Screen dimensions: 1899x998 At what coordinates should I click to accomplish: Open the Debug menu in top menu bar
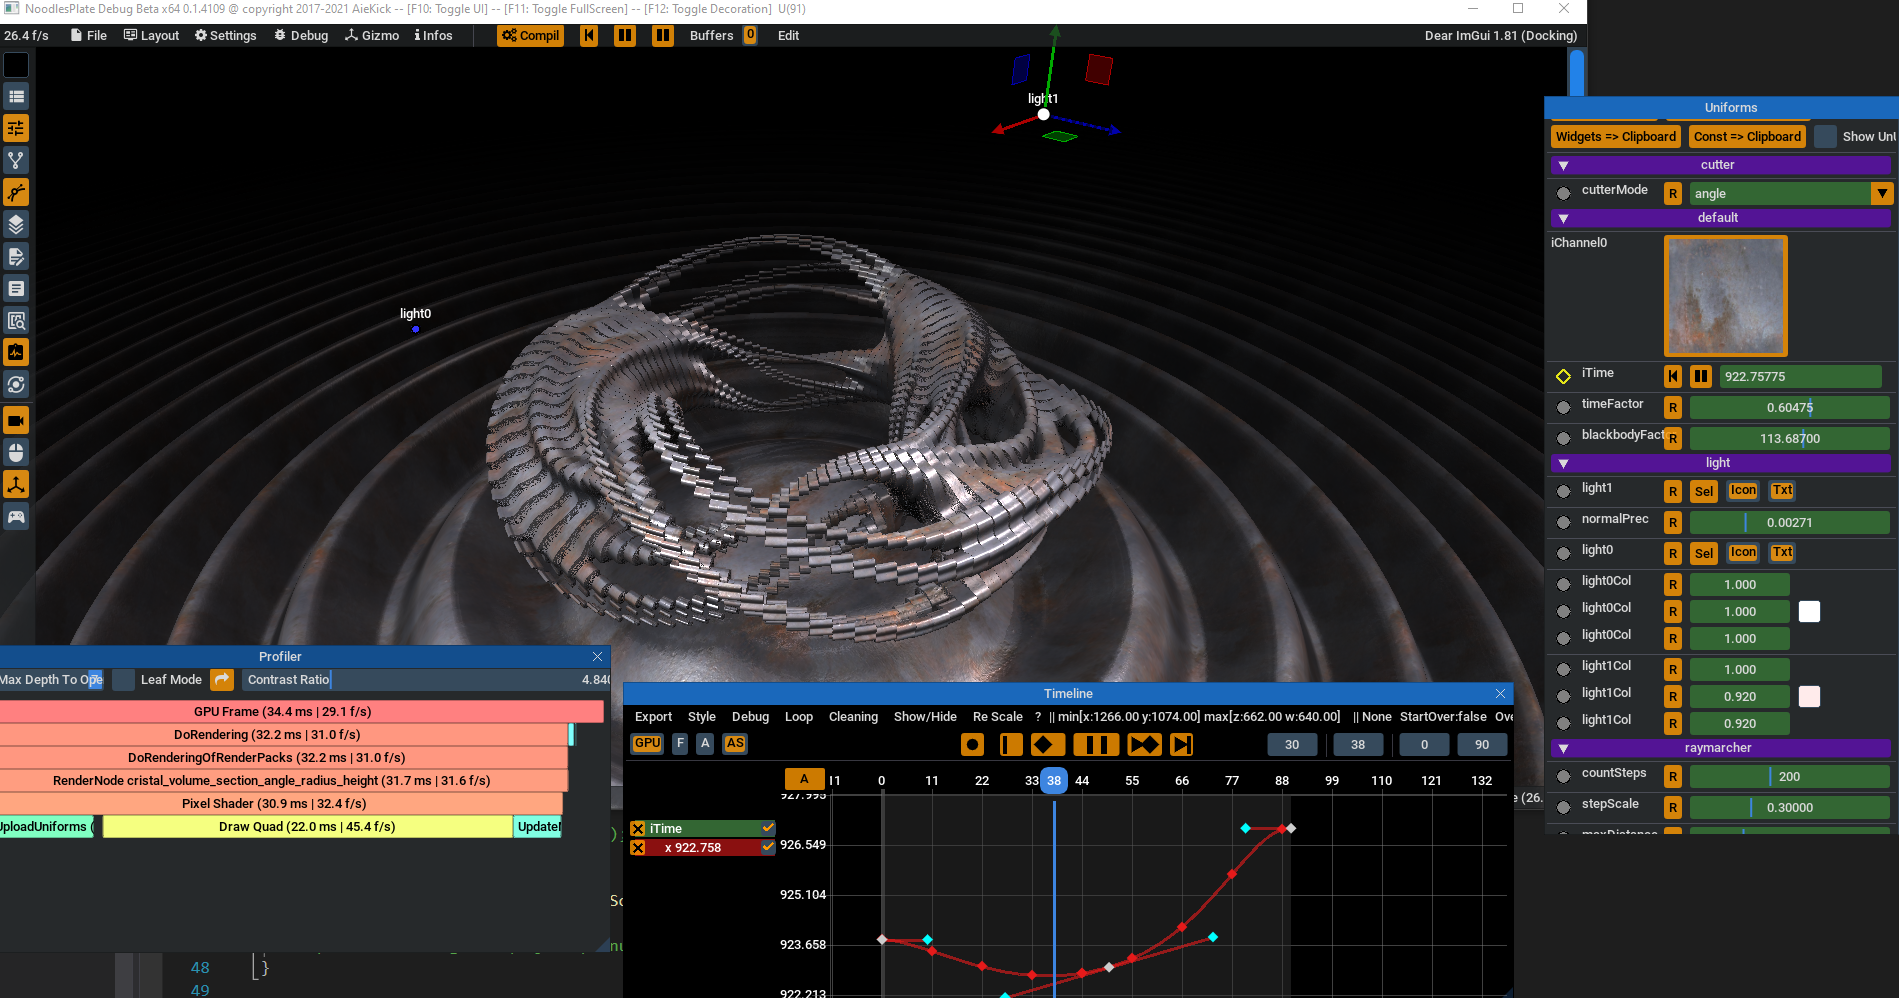point(301,36)
